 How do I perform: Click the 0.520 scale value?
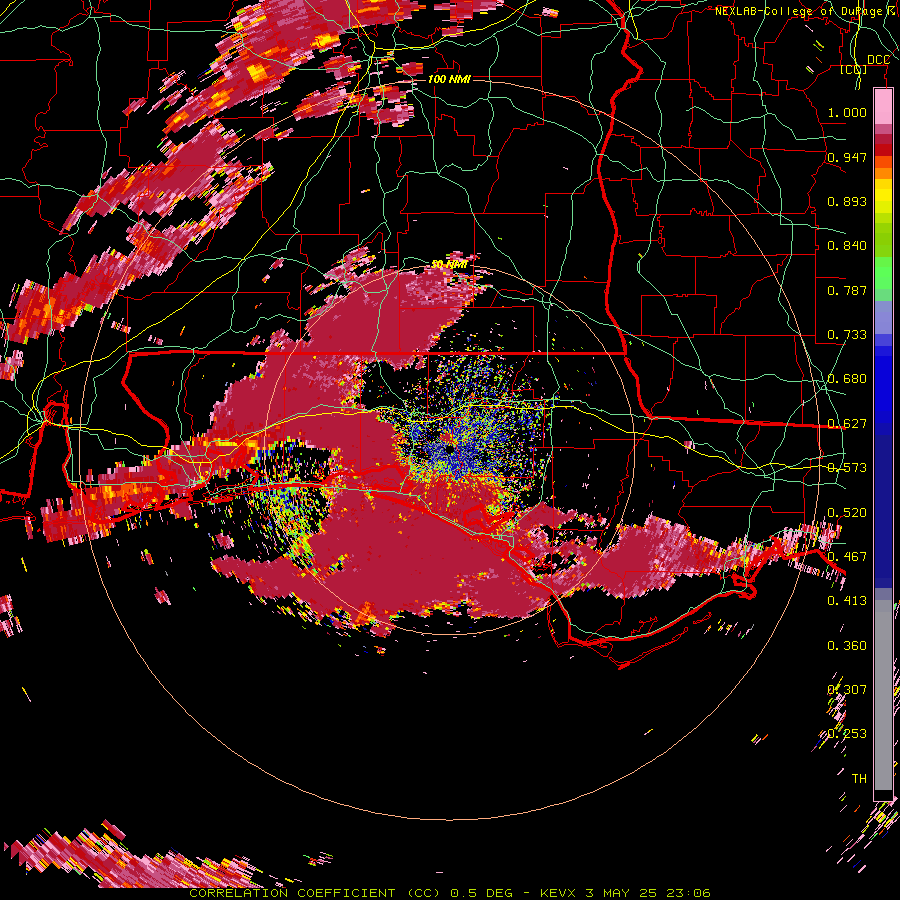pyautogui.click(x=847, y=513)
